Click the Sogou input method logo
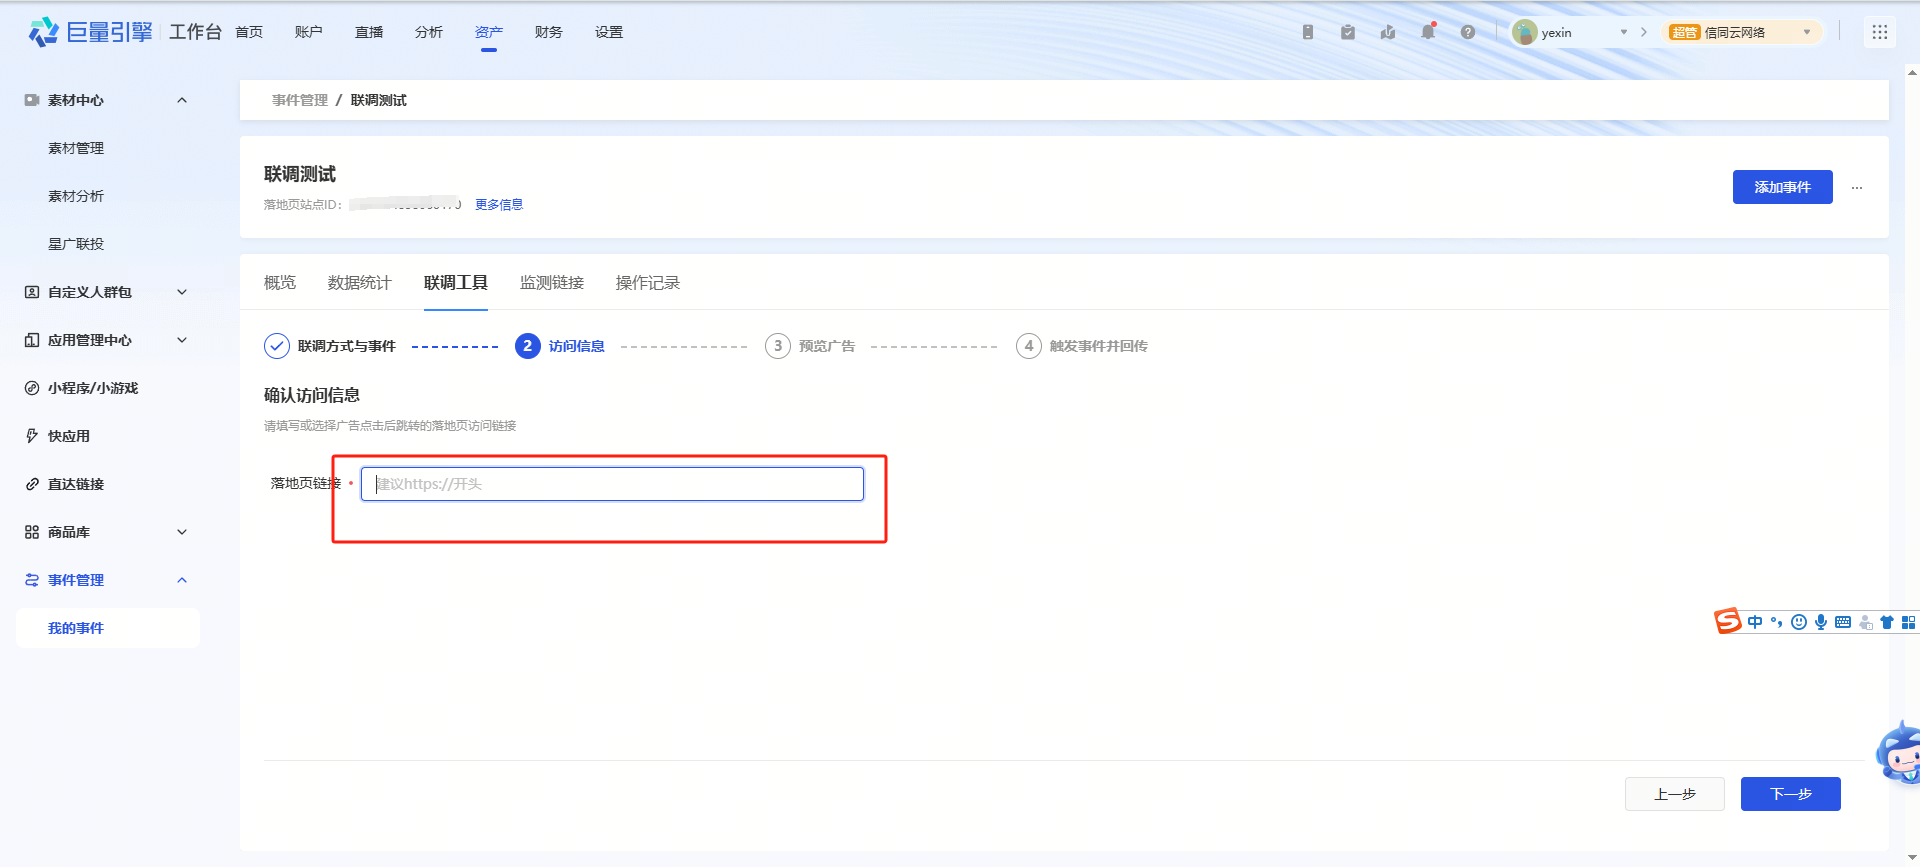 pyautogui.click(x=1727, y=621)
